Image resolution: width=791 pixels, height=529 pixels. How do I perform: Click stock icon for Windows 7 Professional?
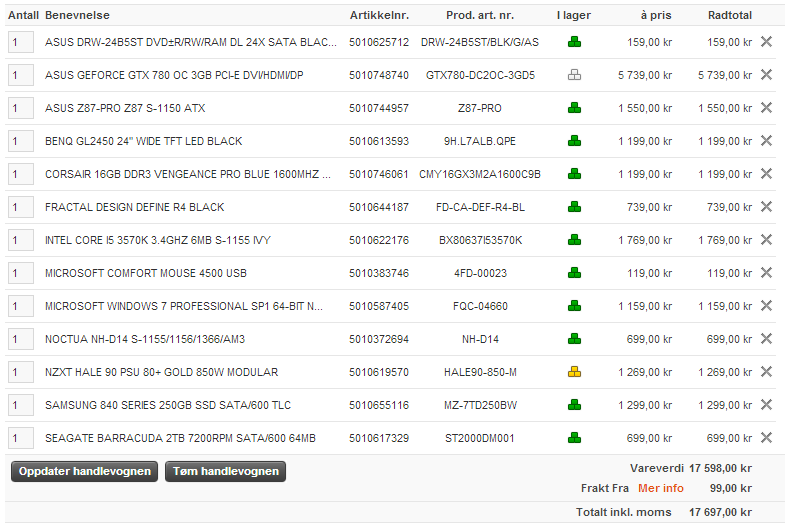pos(574,306)
